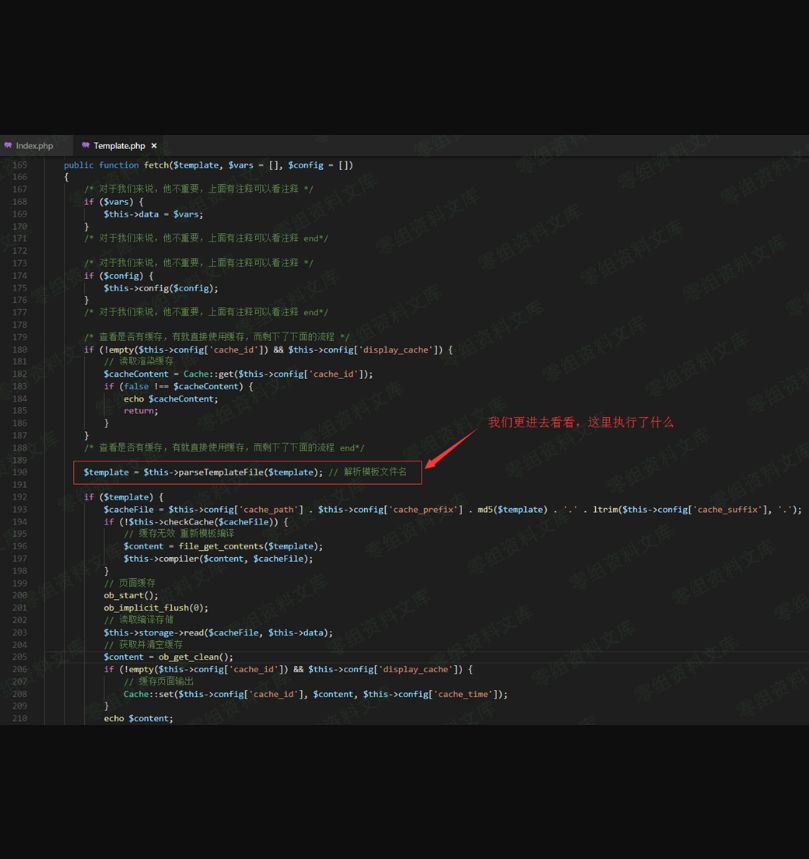Image resolution: width=809 pixels, height=859 pixels.
Task: Click on the ob_start() call
Action: 130,595
